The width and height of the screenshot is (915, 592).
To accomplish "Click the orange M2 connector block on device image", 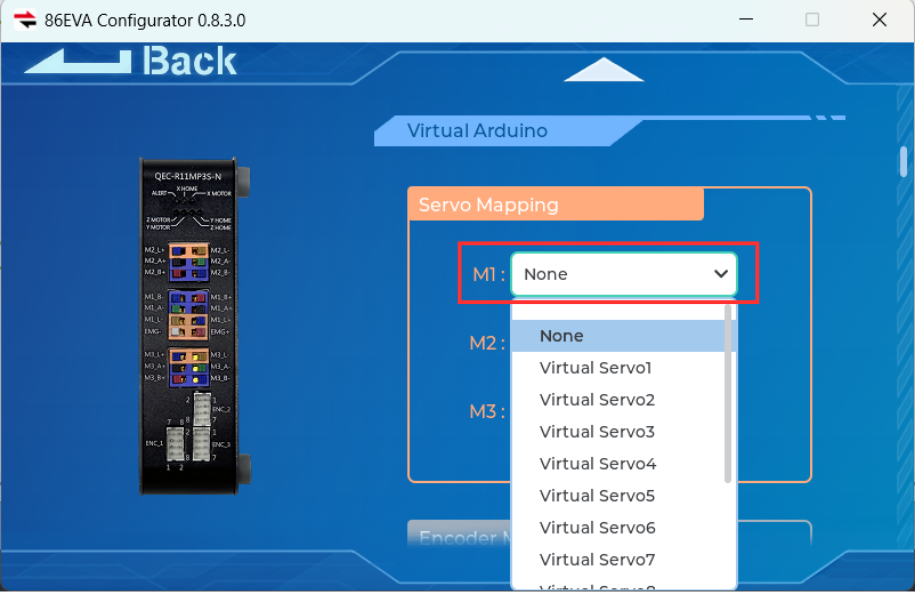I will pyautogui.click(x=188, y=262).
